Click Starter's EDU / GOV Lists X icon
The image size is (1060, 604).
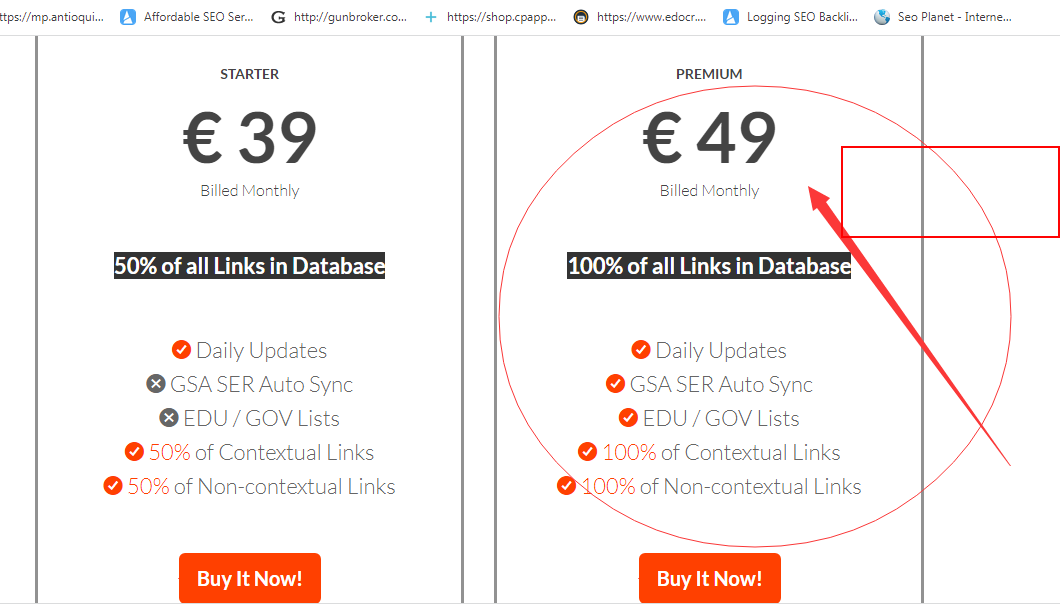[168, 418]
